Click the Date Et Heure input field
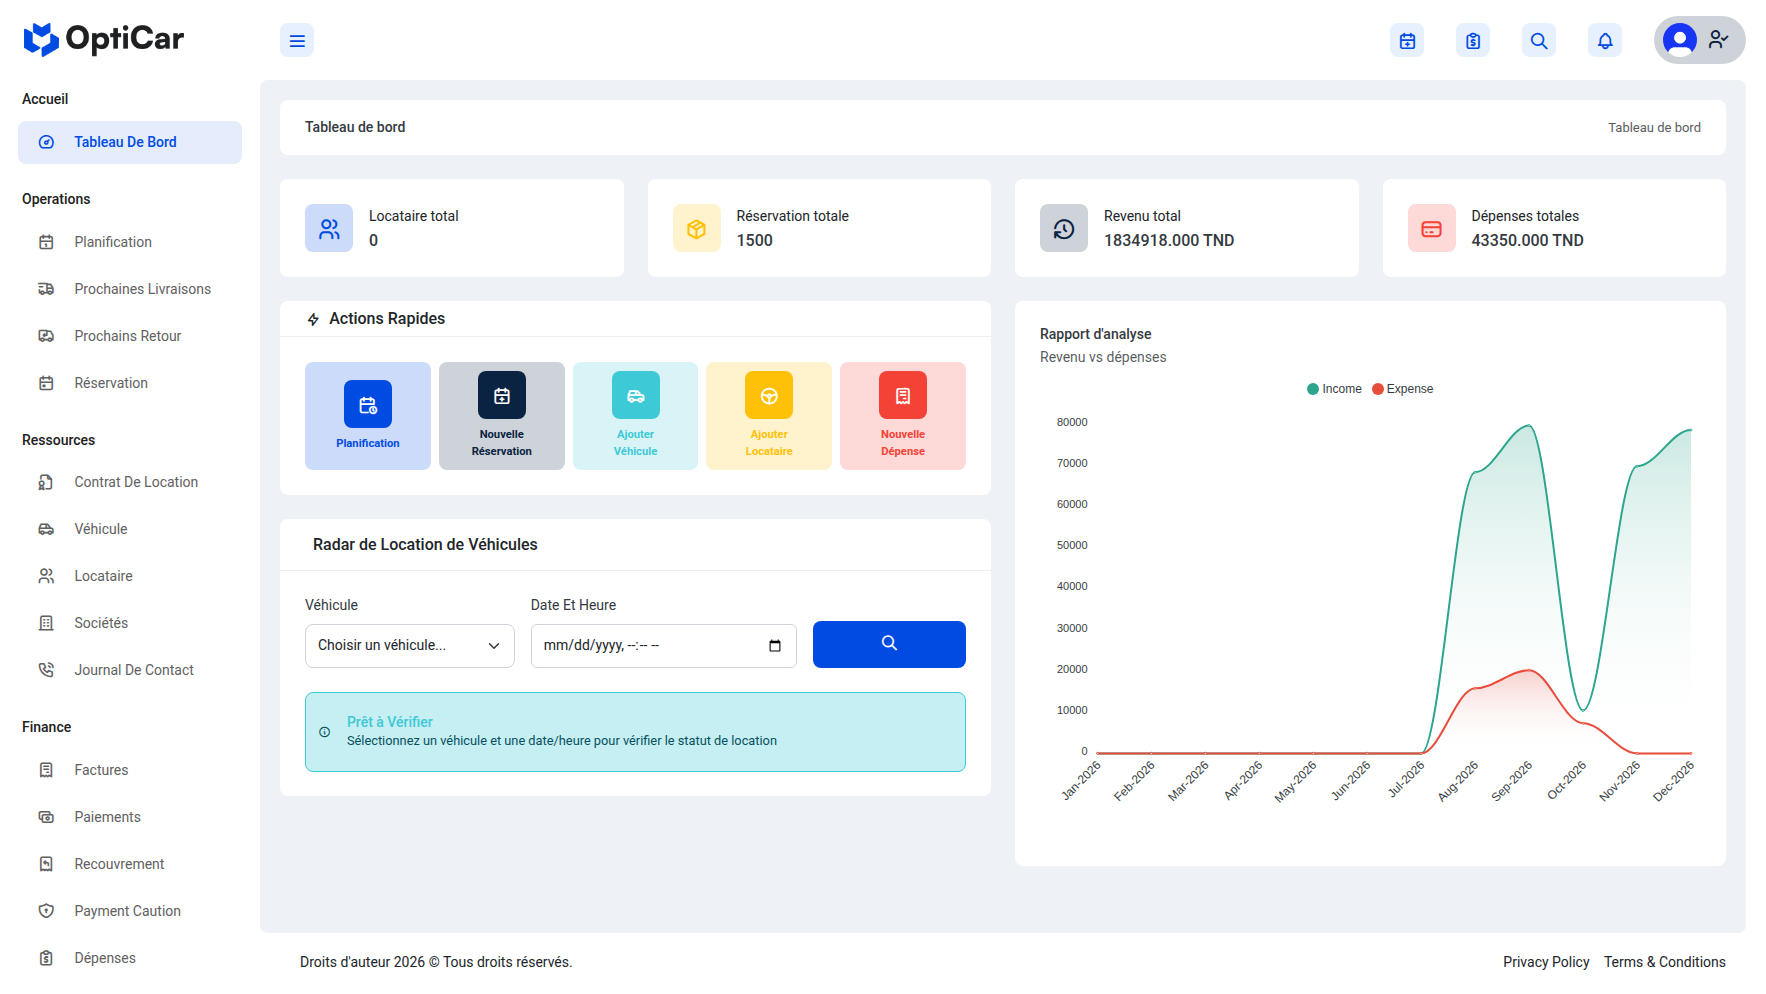 664,646
